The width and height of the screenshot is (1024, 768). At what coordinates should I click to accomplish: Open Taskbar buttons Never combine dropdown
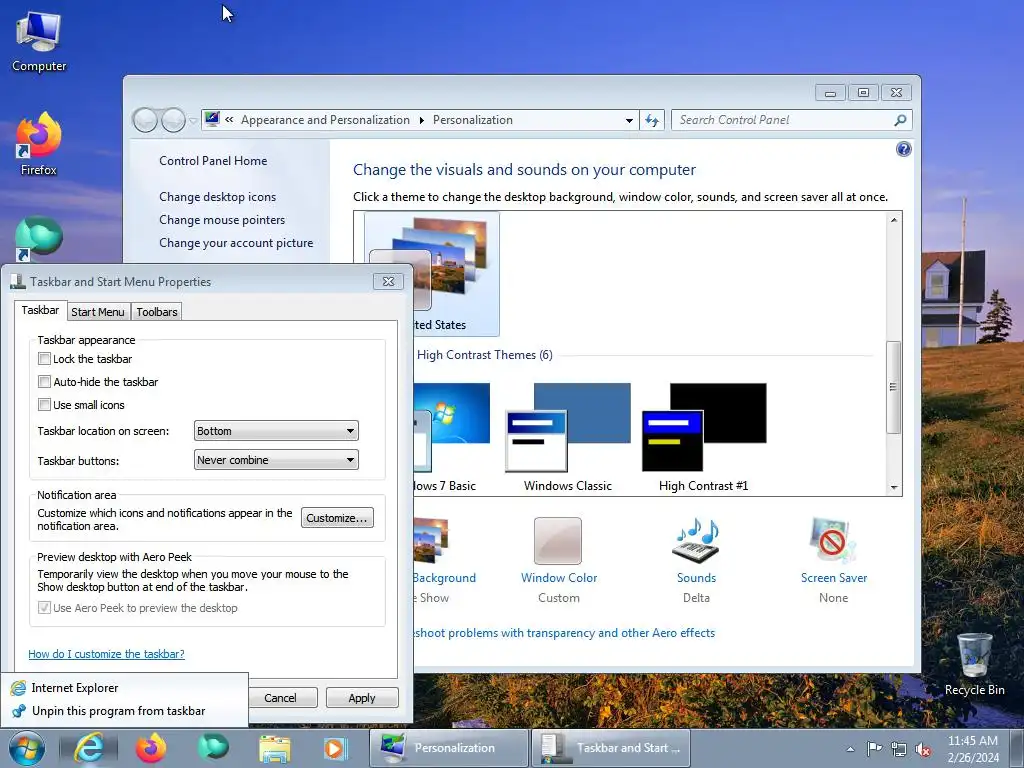276,460
